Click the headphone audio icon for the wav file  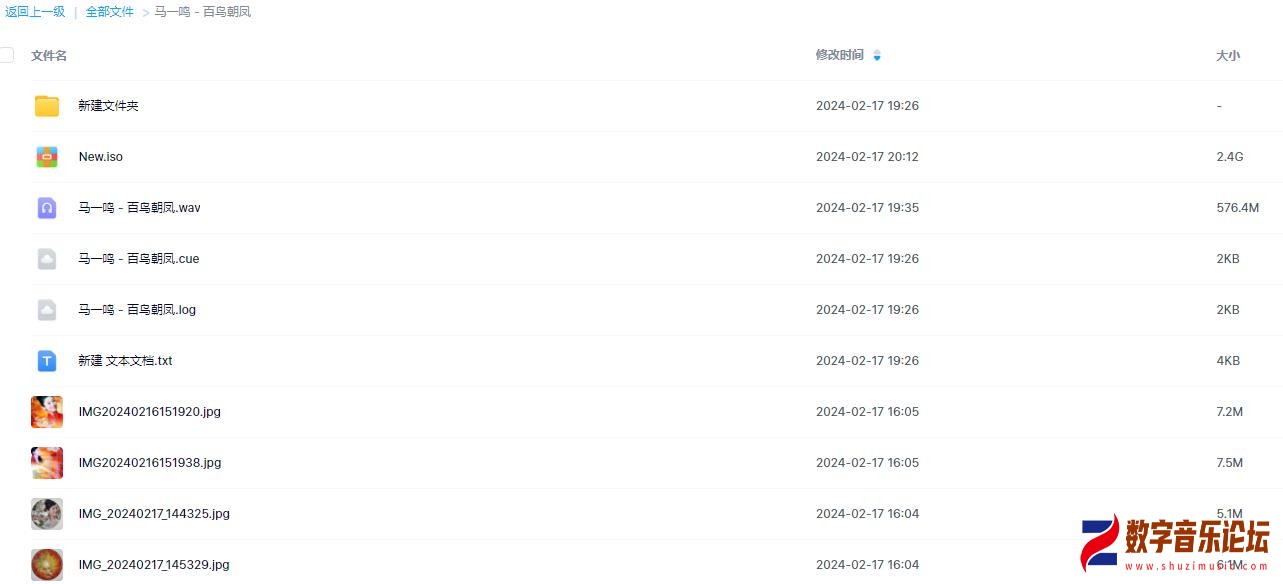point(47,208)
